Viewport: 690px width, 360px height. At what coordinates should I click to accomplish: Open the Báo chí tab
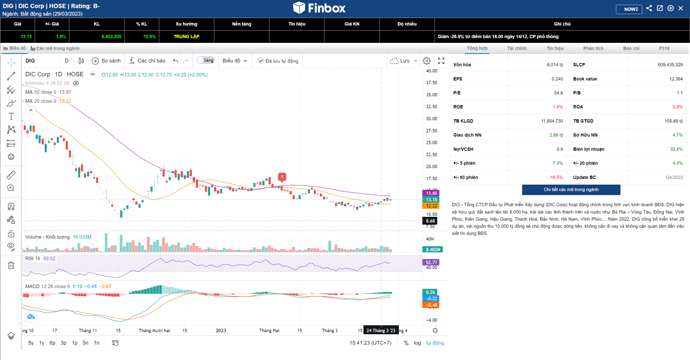click(x=631, y=48)
